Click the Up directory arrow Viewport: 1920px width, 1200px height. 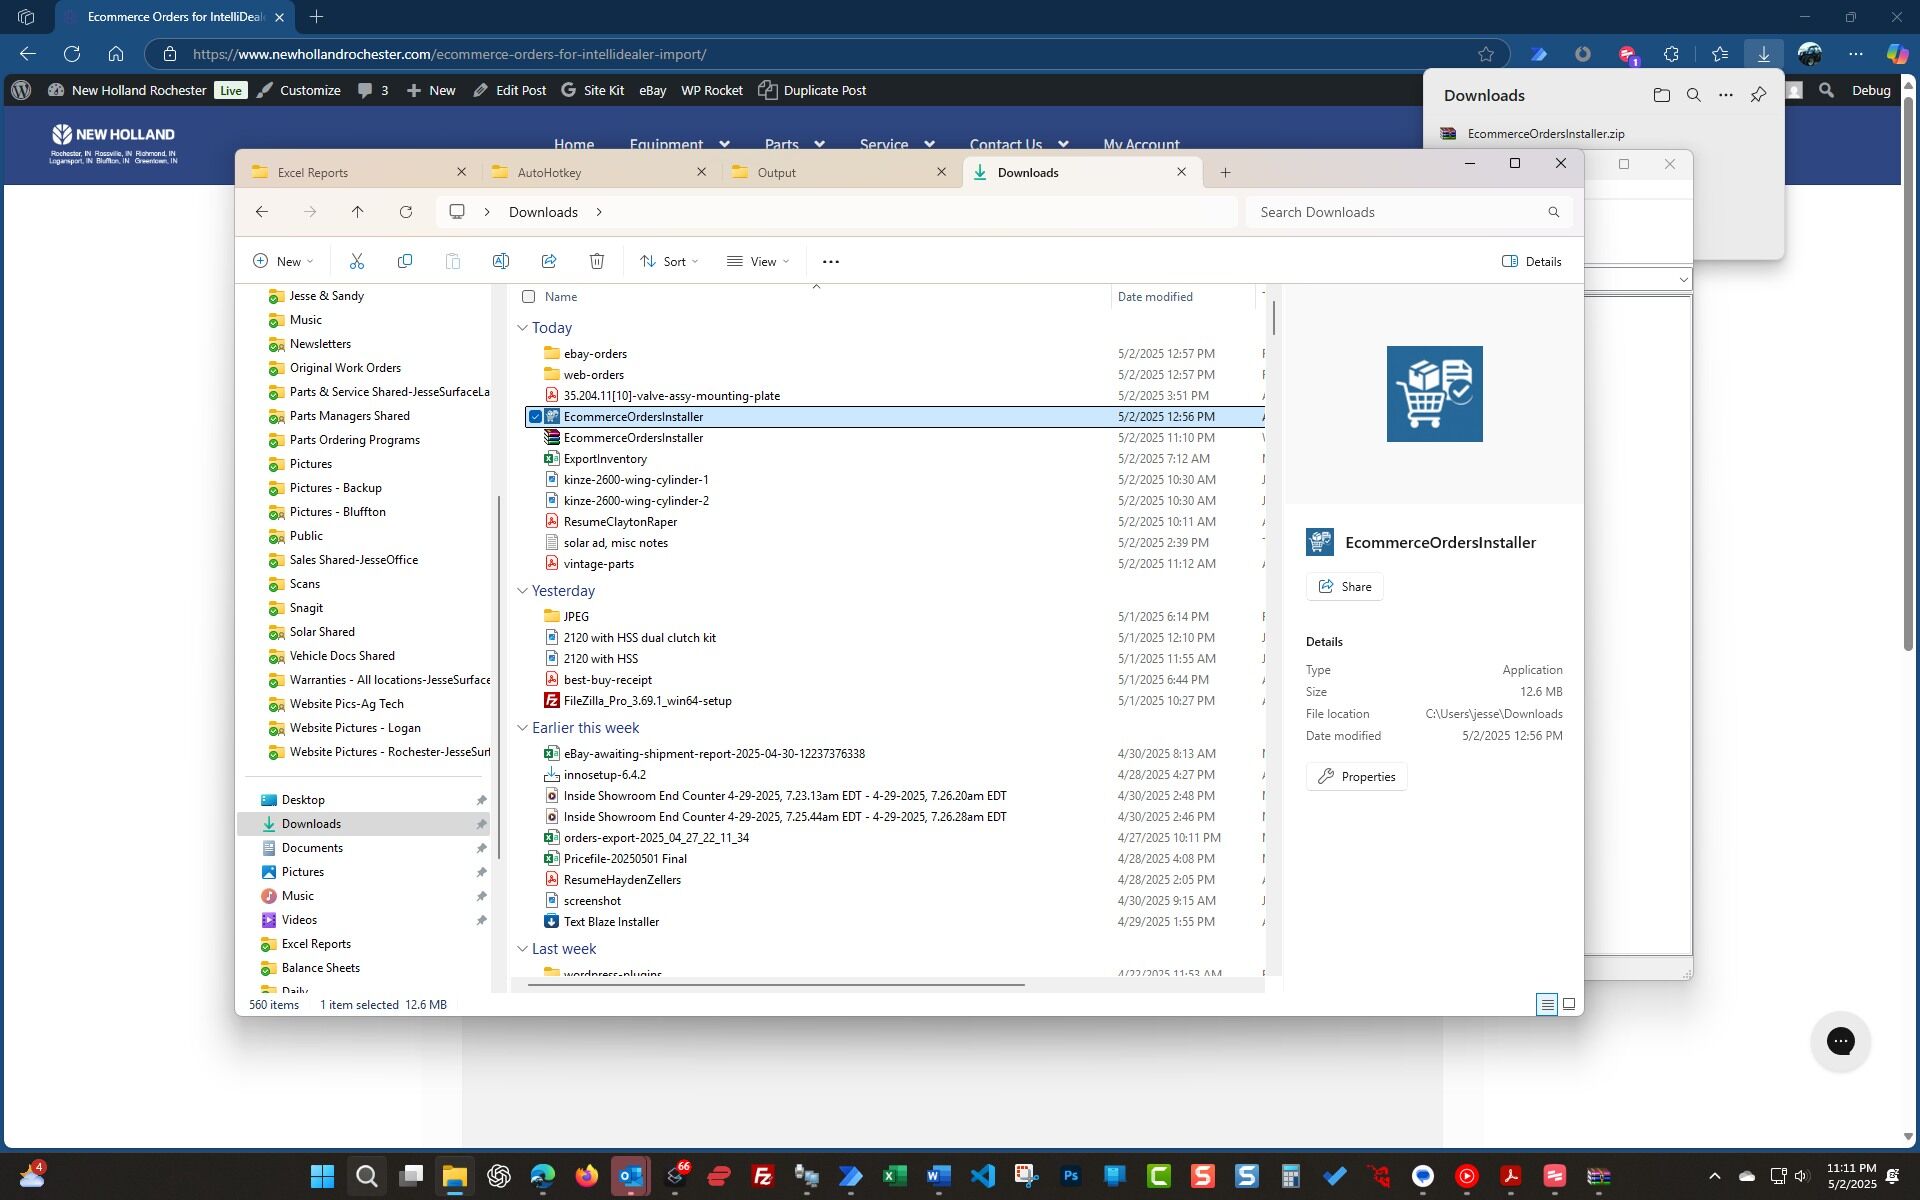pos(358,212)
